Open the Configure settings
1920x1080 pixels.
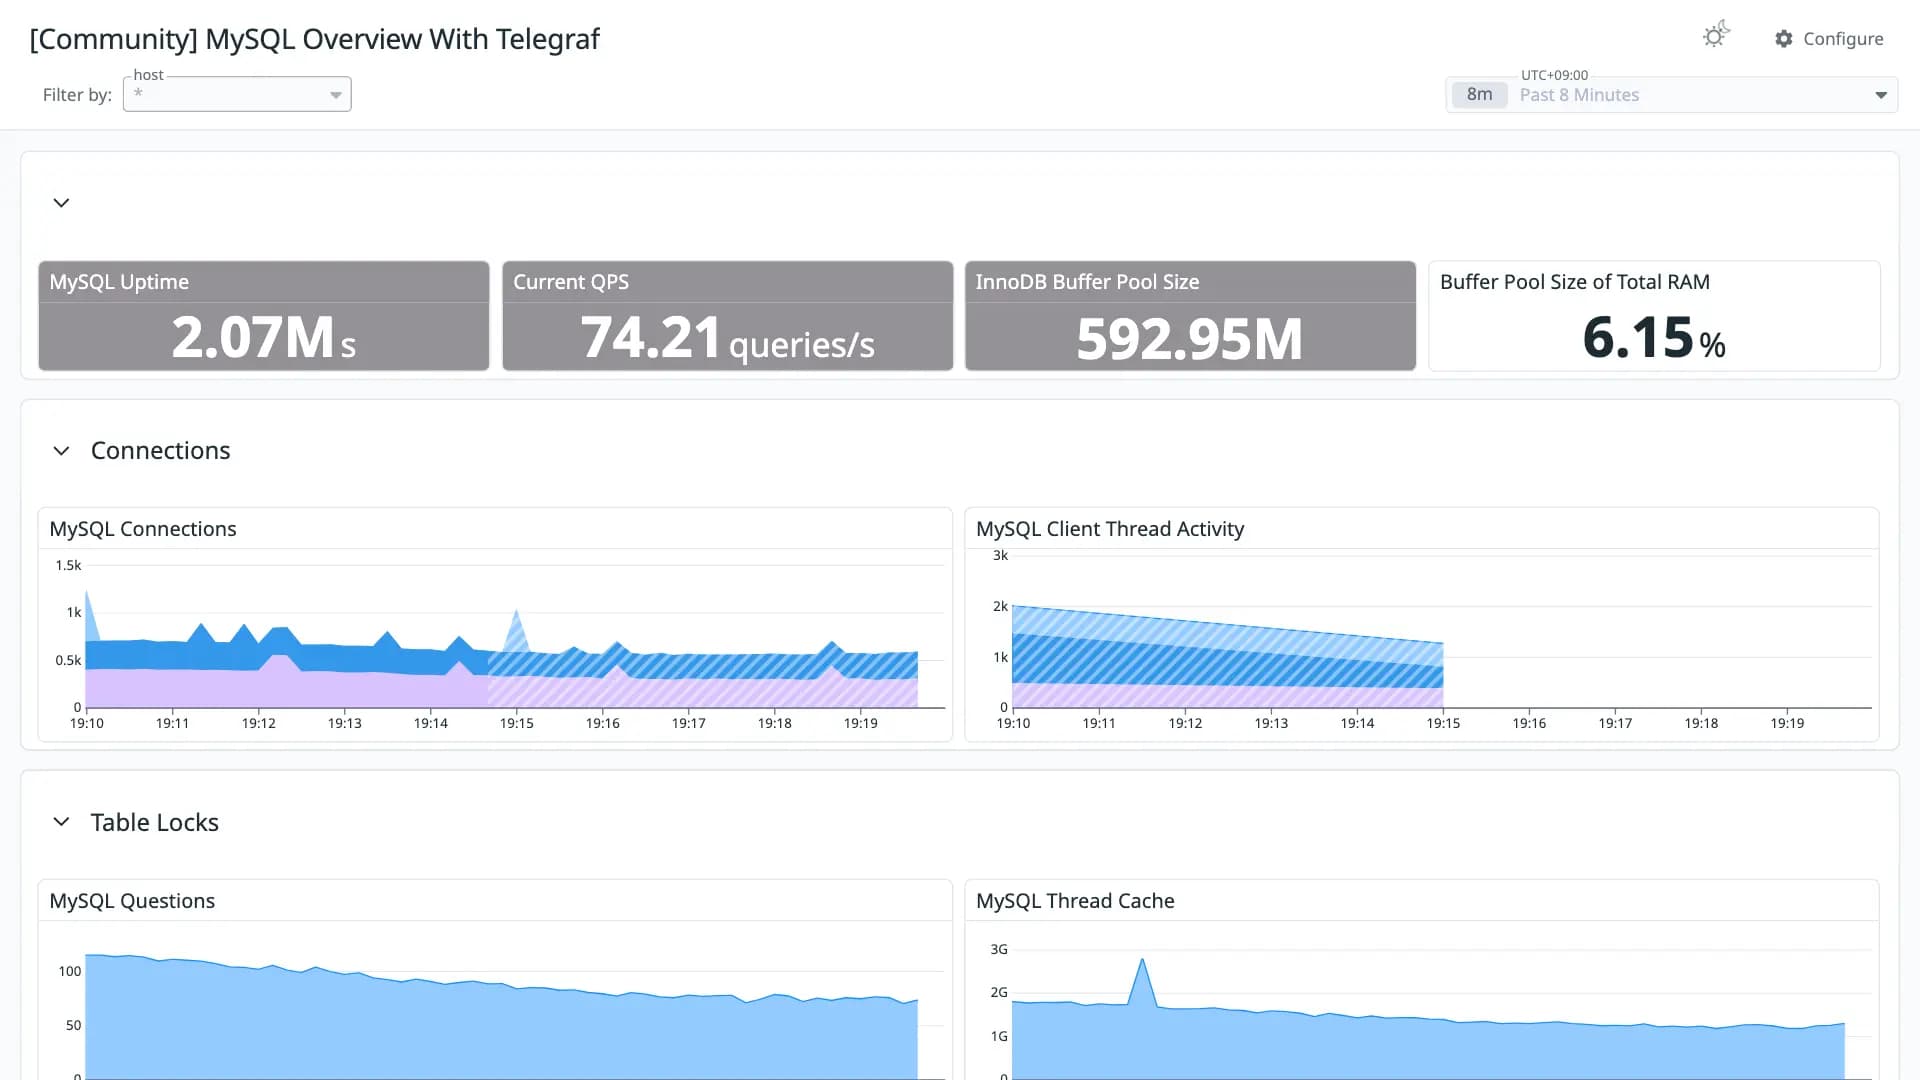point(1829,38)
